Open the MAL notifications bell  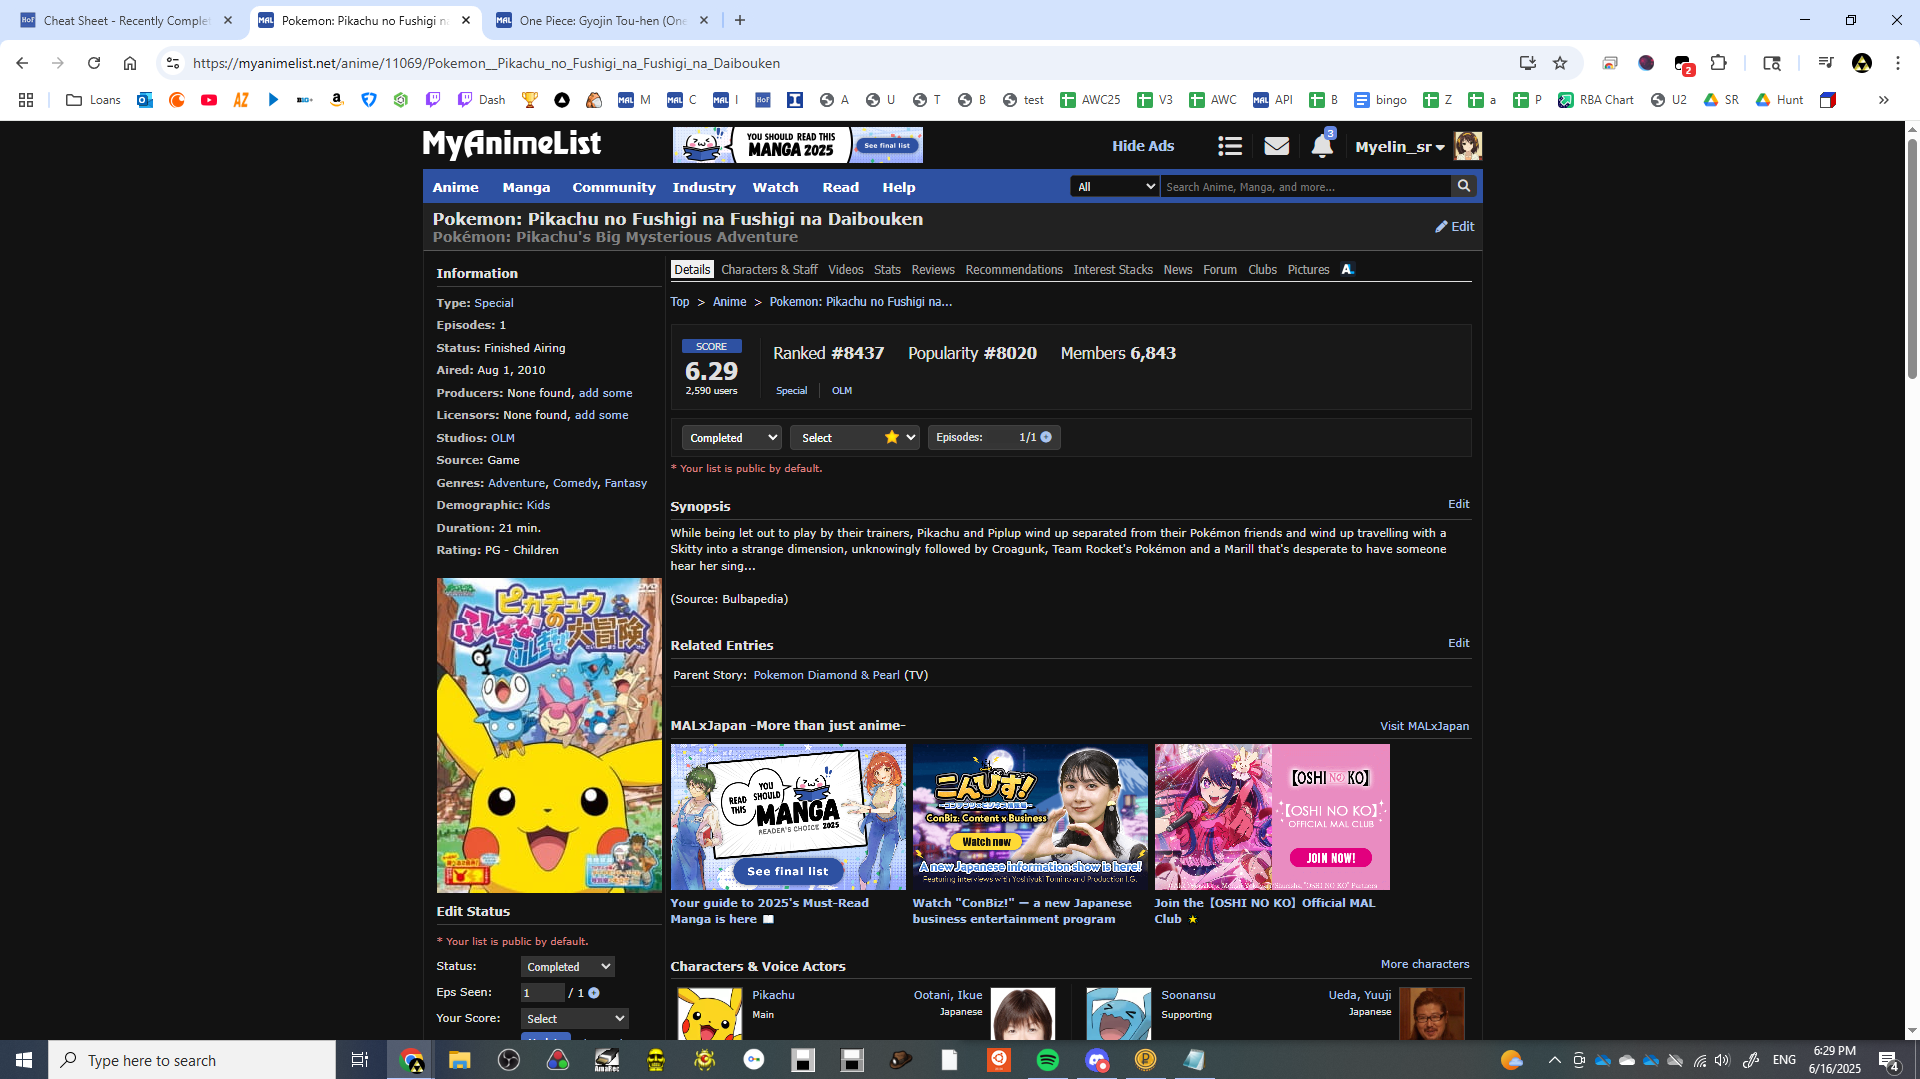(x=1321, y=146)
